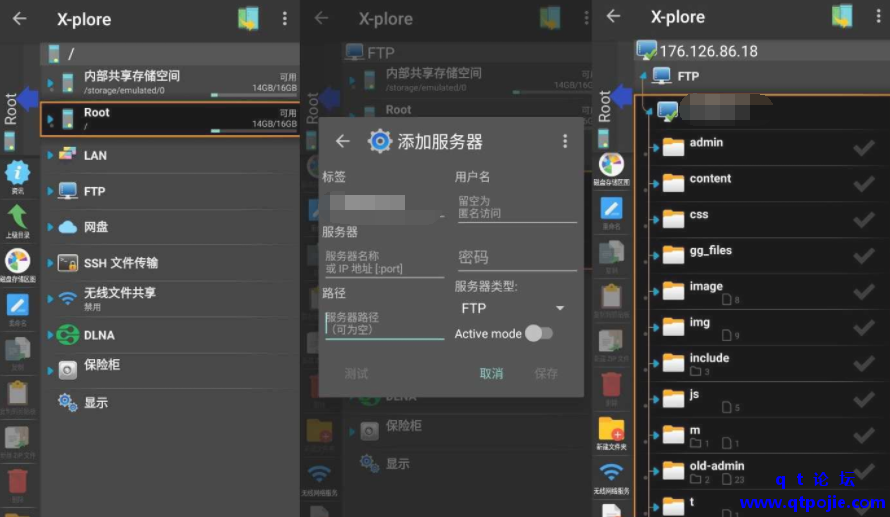Tap copy files icon in the 176.126.86.18 screen sidebar
This screenshot has height=517, width=890.
tap(611, 253)
